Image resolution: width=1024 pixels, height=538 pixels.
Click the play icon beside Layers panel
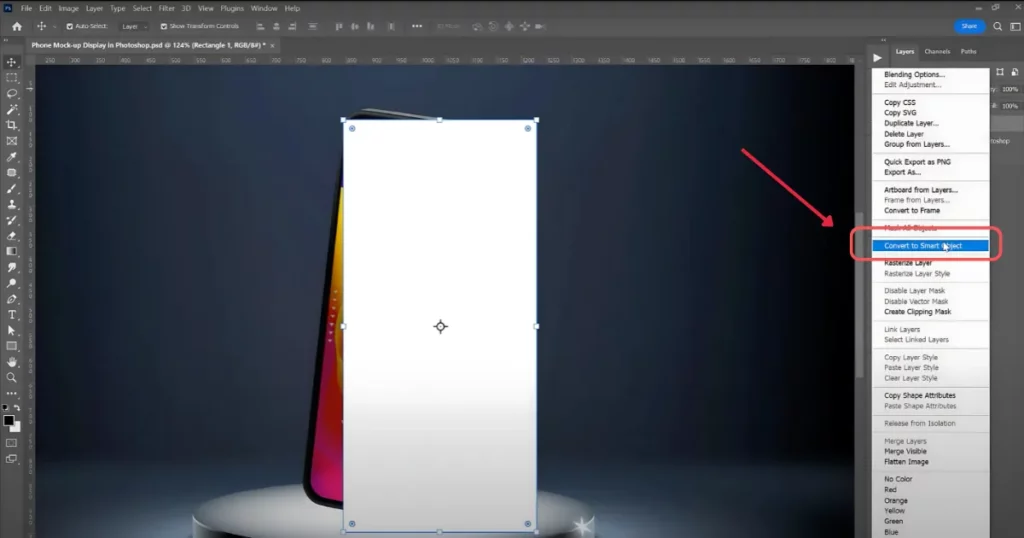pos(877,57)
